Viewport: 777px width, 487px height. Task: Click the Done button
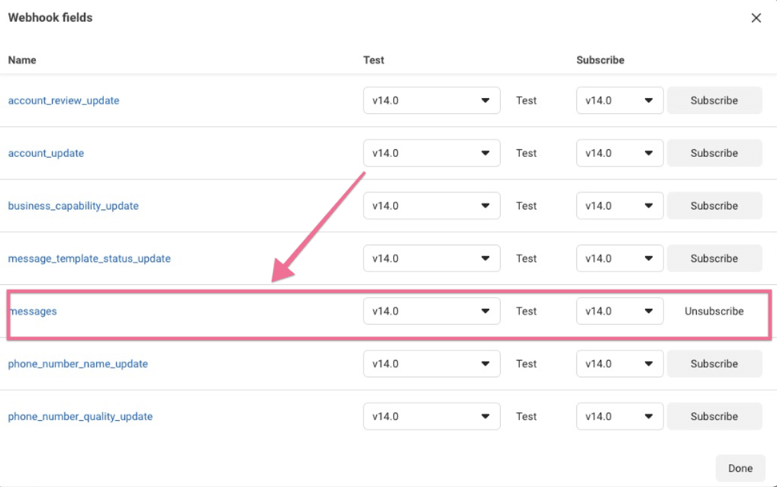pyautogui.click(x=740, y=468)
